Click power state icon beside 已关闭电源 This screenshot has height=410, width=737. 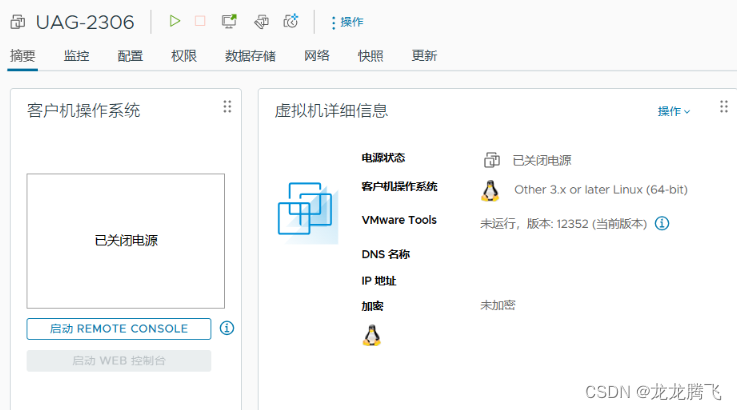tap(492, 160)
